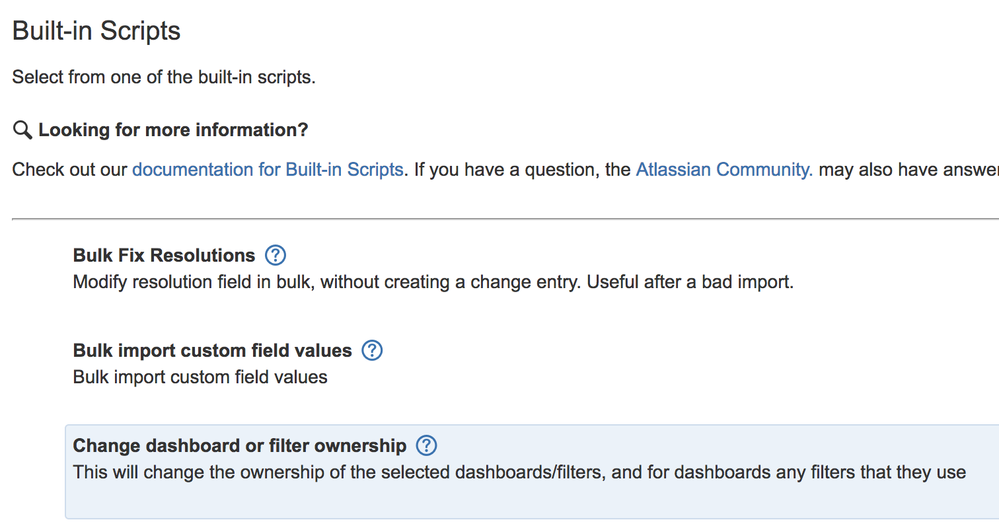The width and height of the screenshot is (999, 530).
Task: Click the Built-in Scripts page heading
Action: click(96, 31)
